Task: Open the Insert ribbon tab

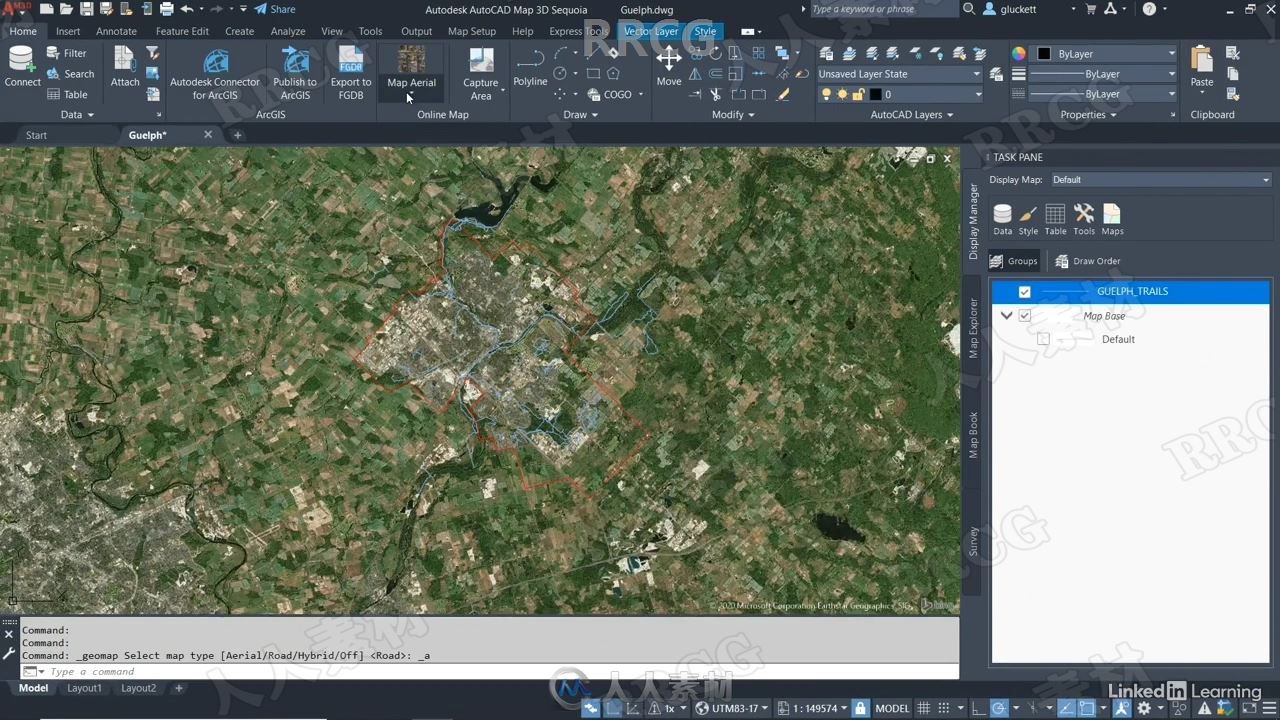Action: (68, 31)
